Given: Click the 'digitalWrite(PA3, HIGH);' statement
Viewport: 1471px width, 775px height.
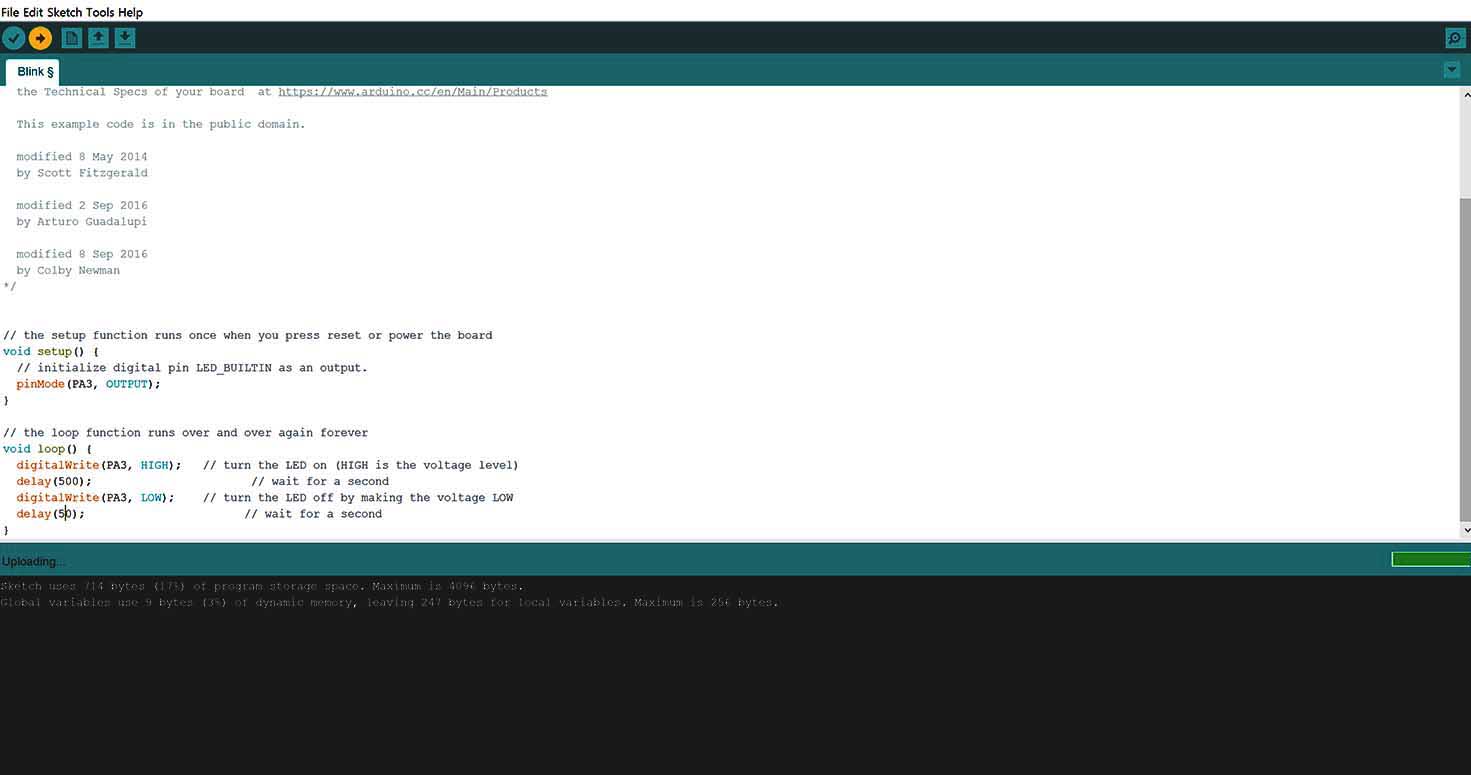Looking at the screenshot, I should (99, 465).
